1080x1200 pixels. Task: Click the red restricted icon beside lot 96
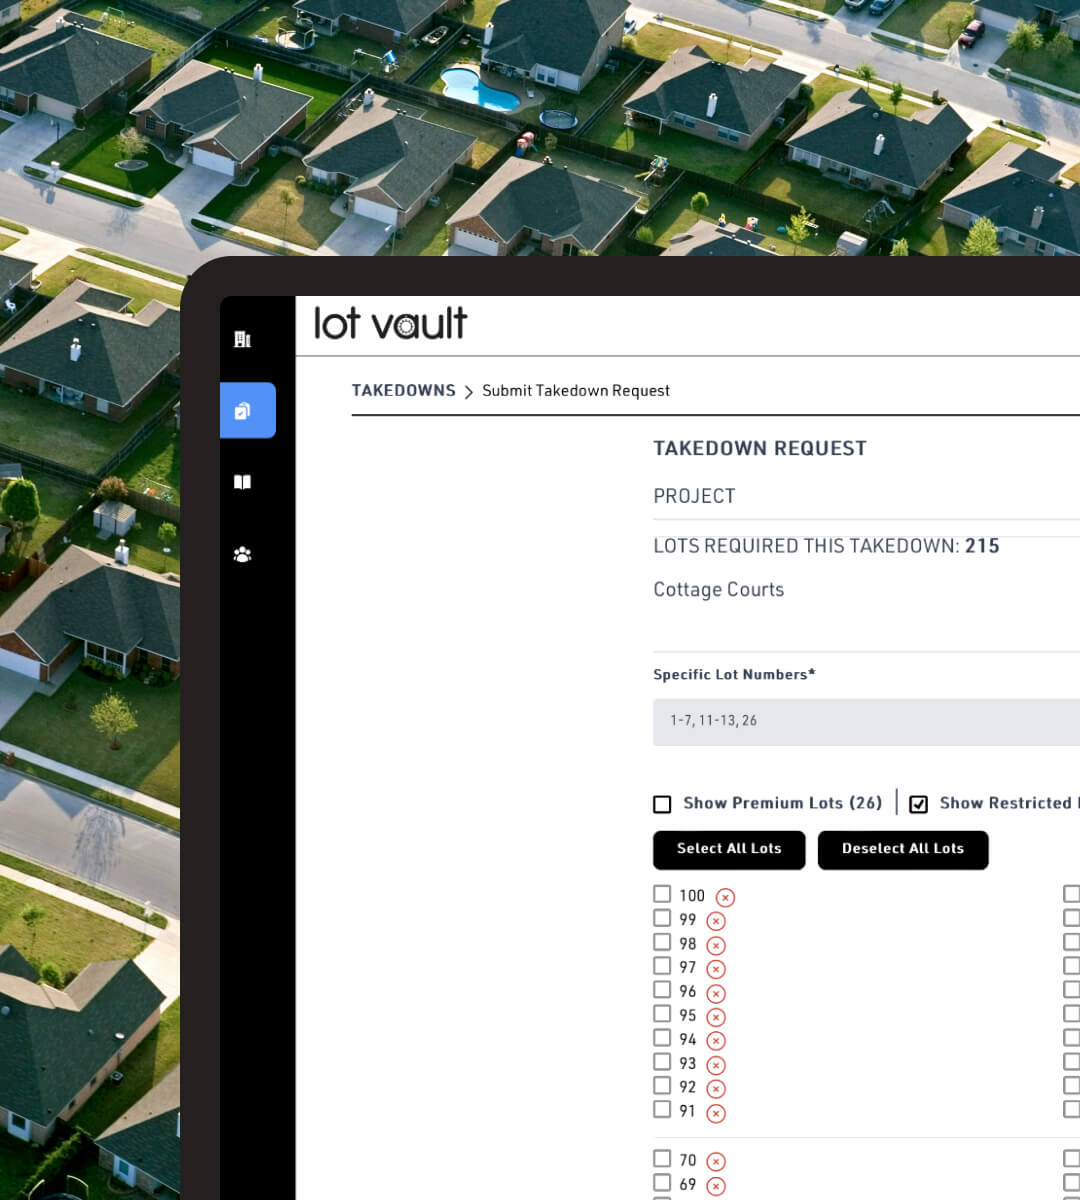(x=716, y=993)
